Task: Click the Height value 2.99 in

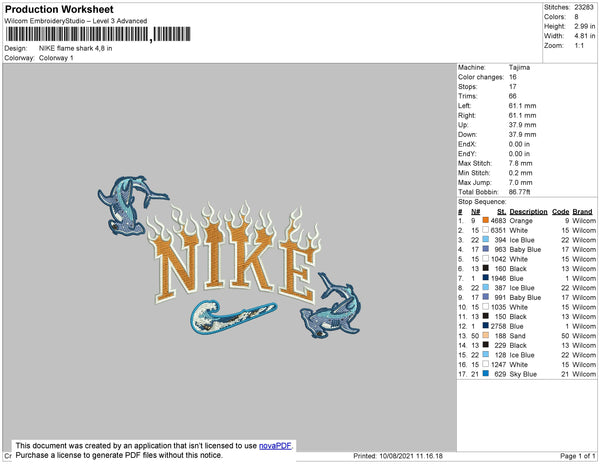Action: click(585, 26)
